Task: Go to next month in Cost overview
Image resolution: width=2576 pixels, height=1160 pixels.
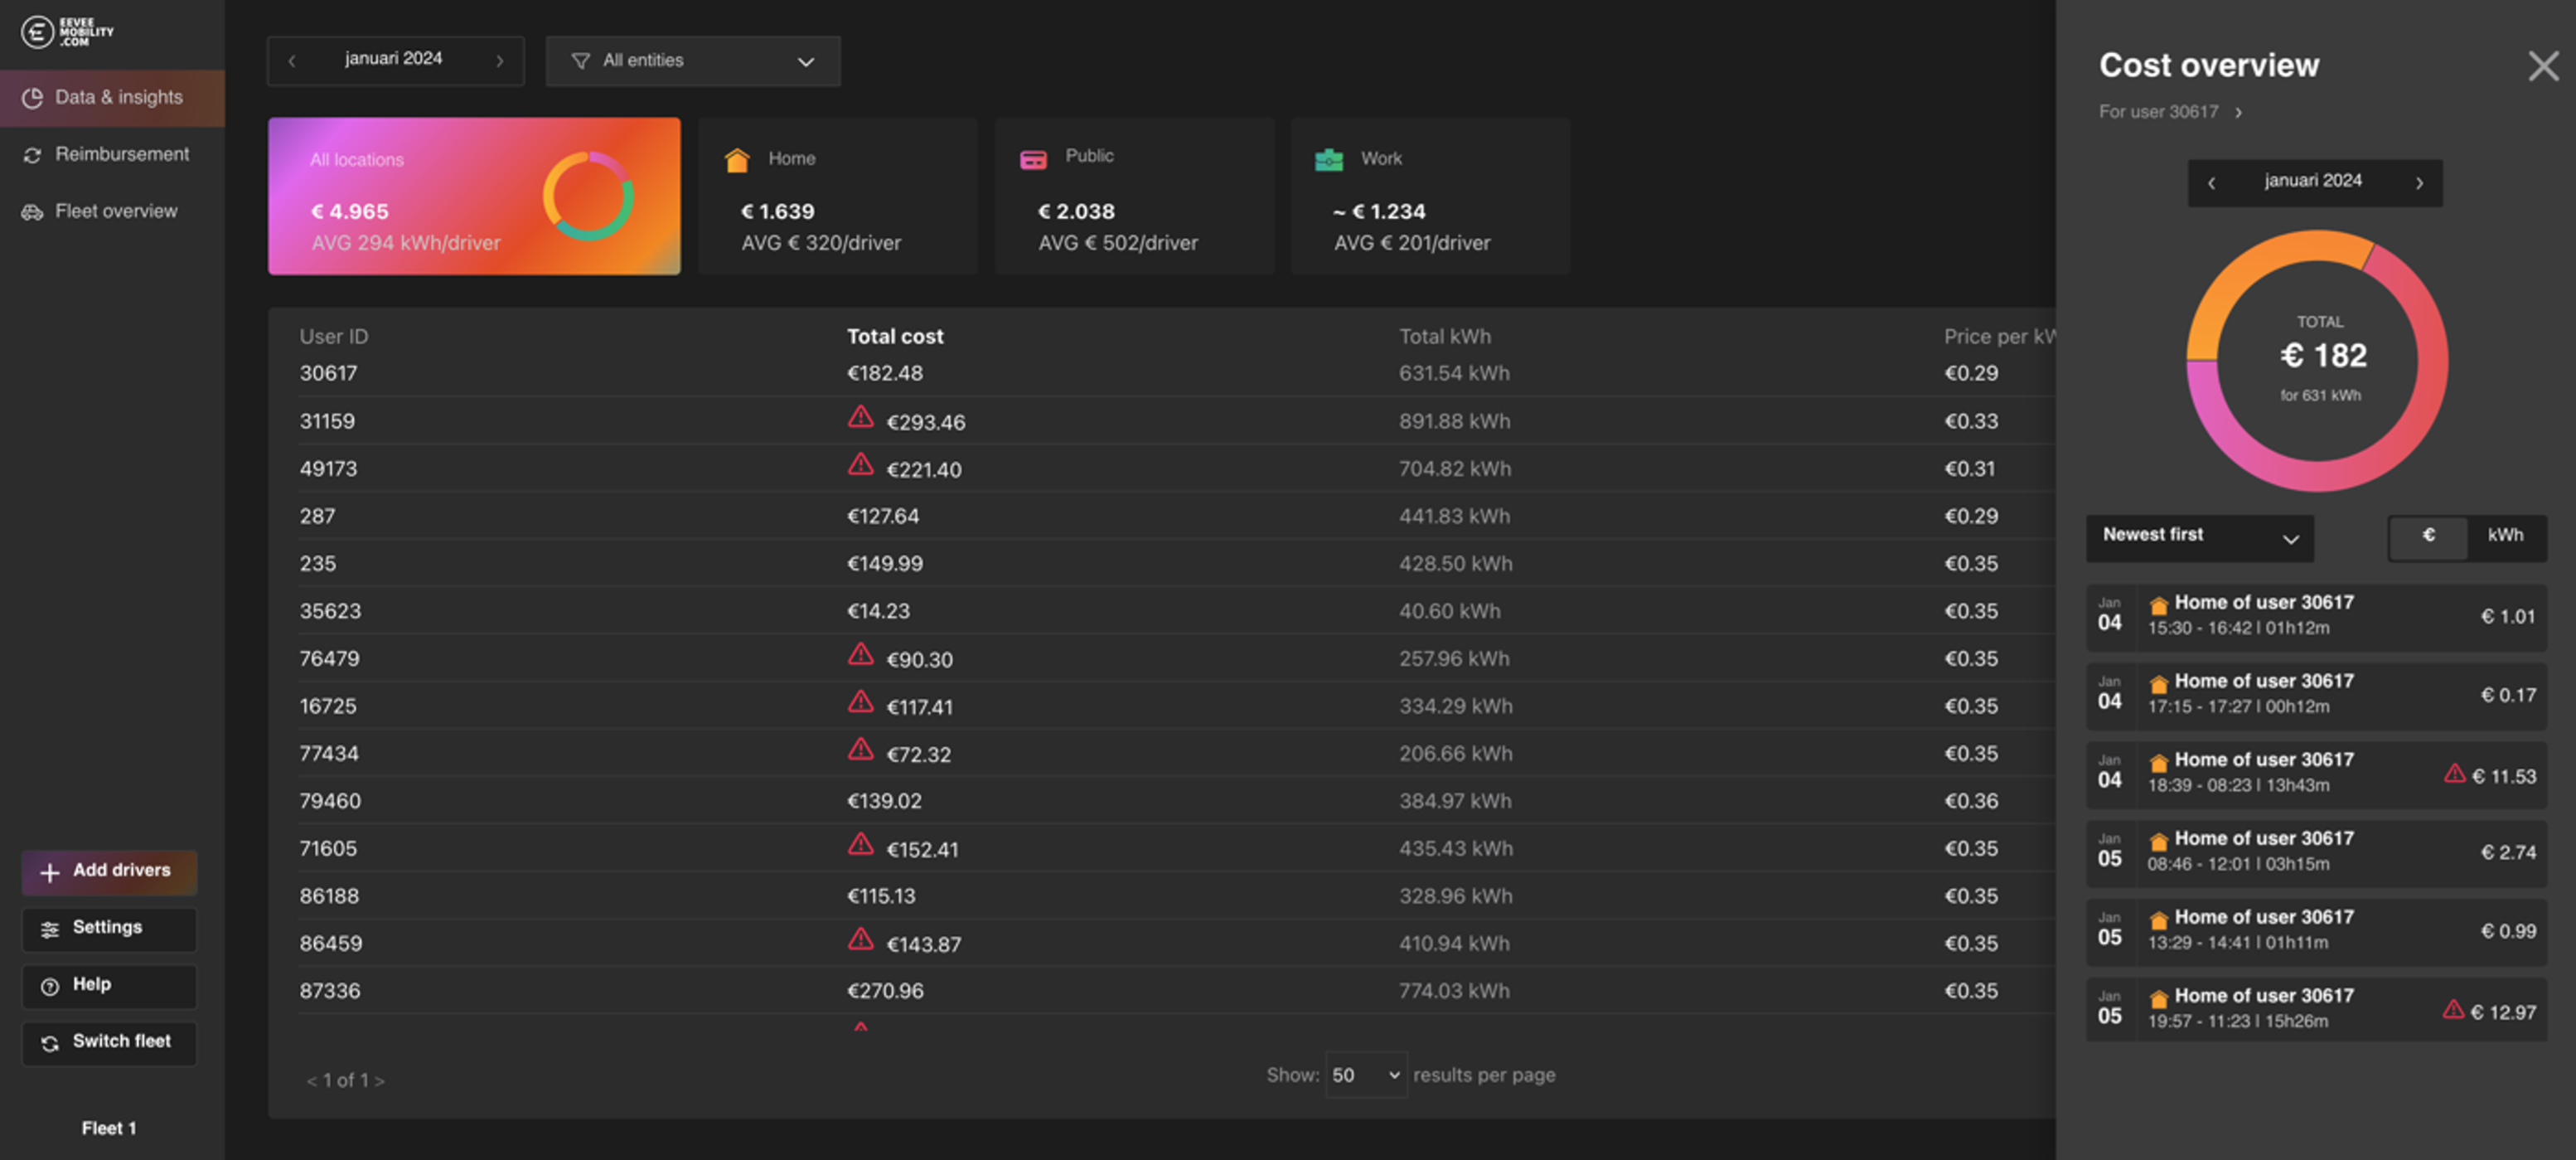Action: pyautogui.click(x=2419, y=183)
